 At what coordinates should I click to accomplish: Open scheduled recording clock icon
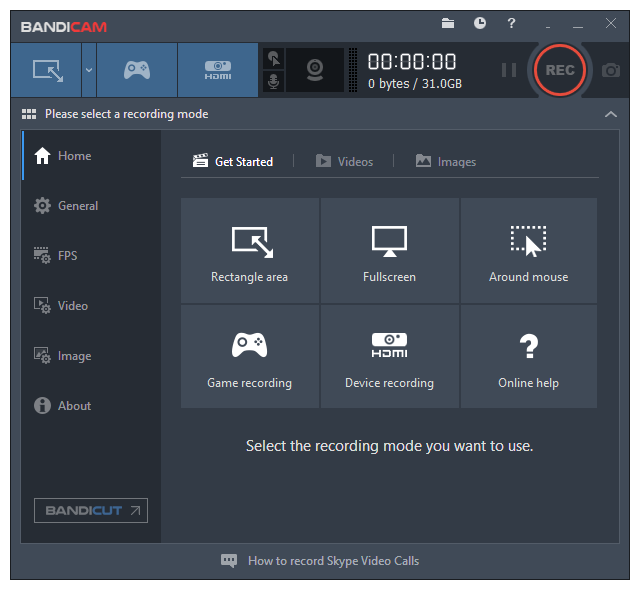coord(480,23)
